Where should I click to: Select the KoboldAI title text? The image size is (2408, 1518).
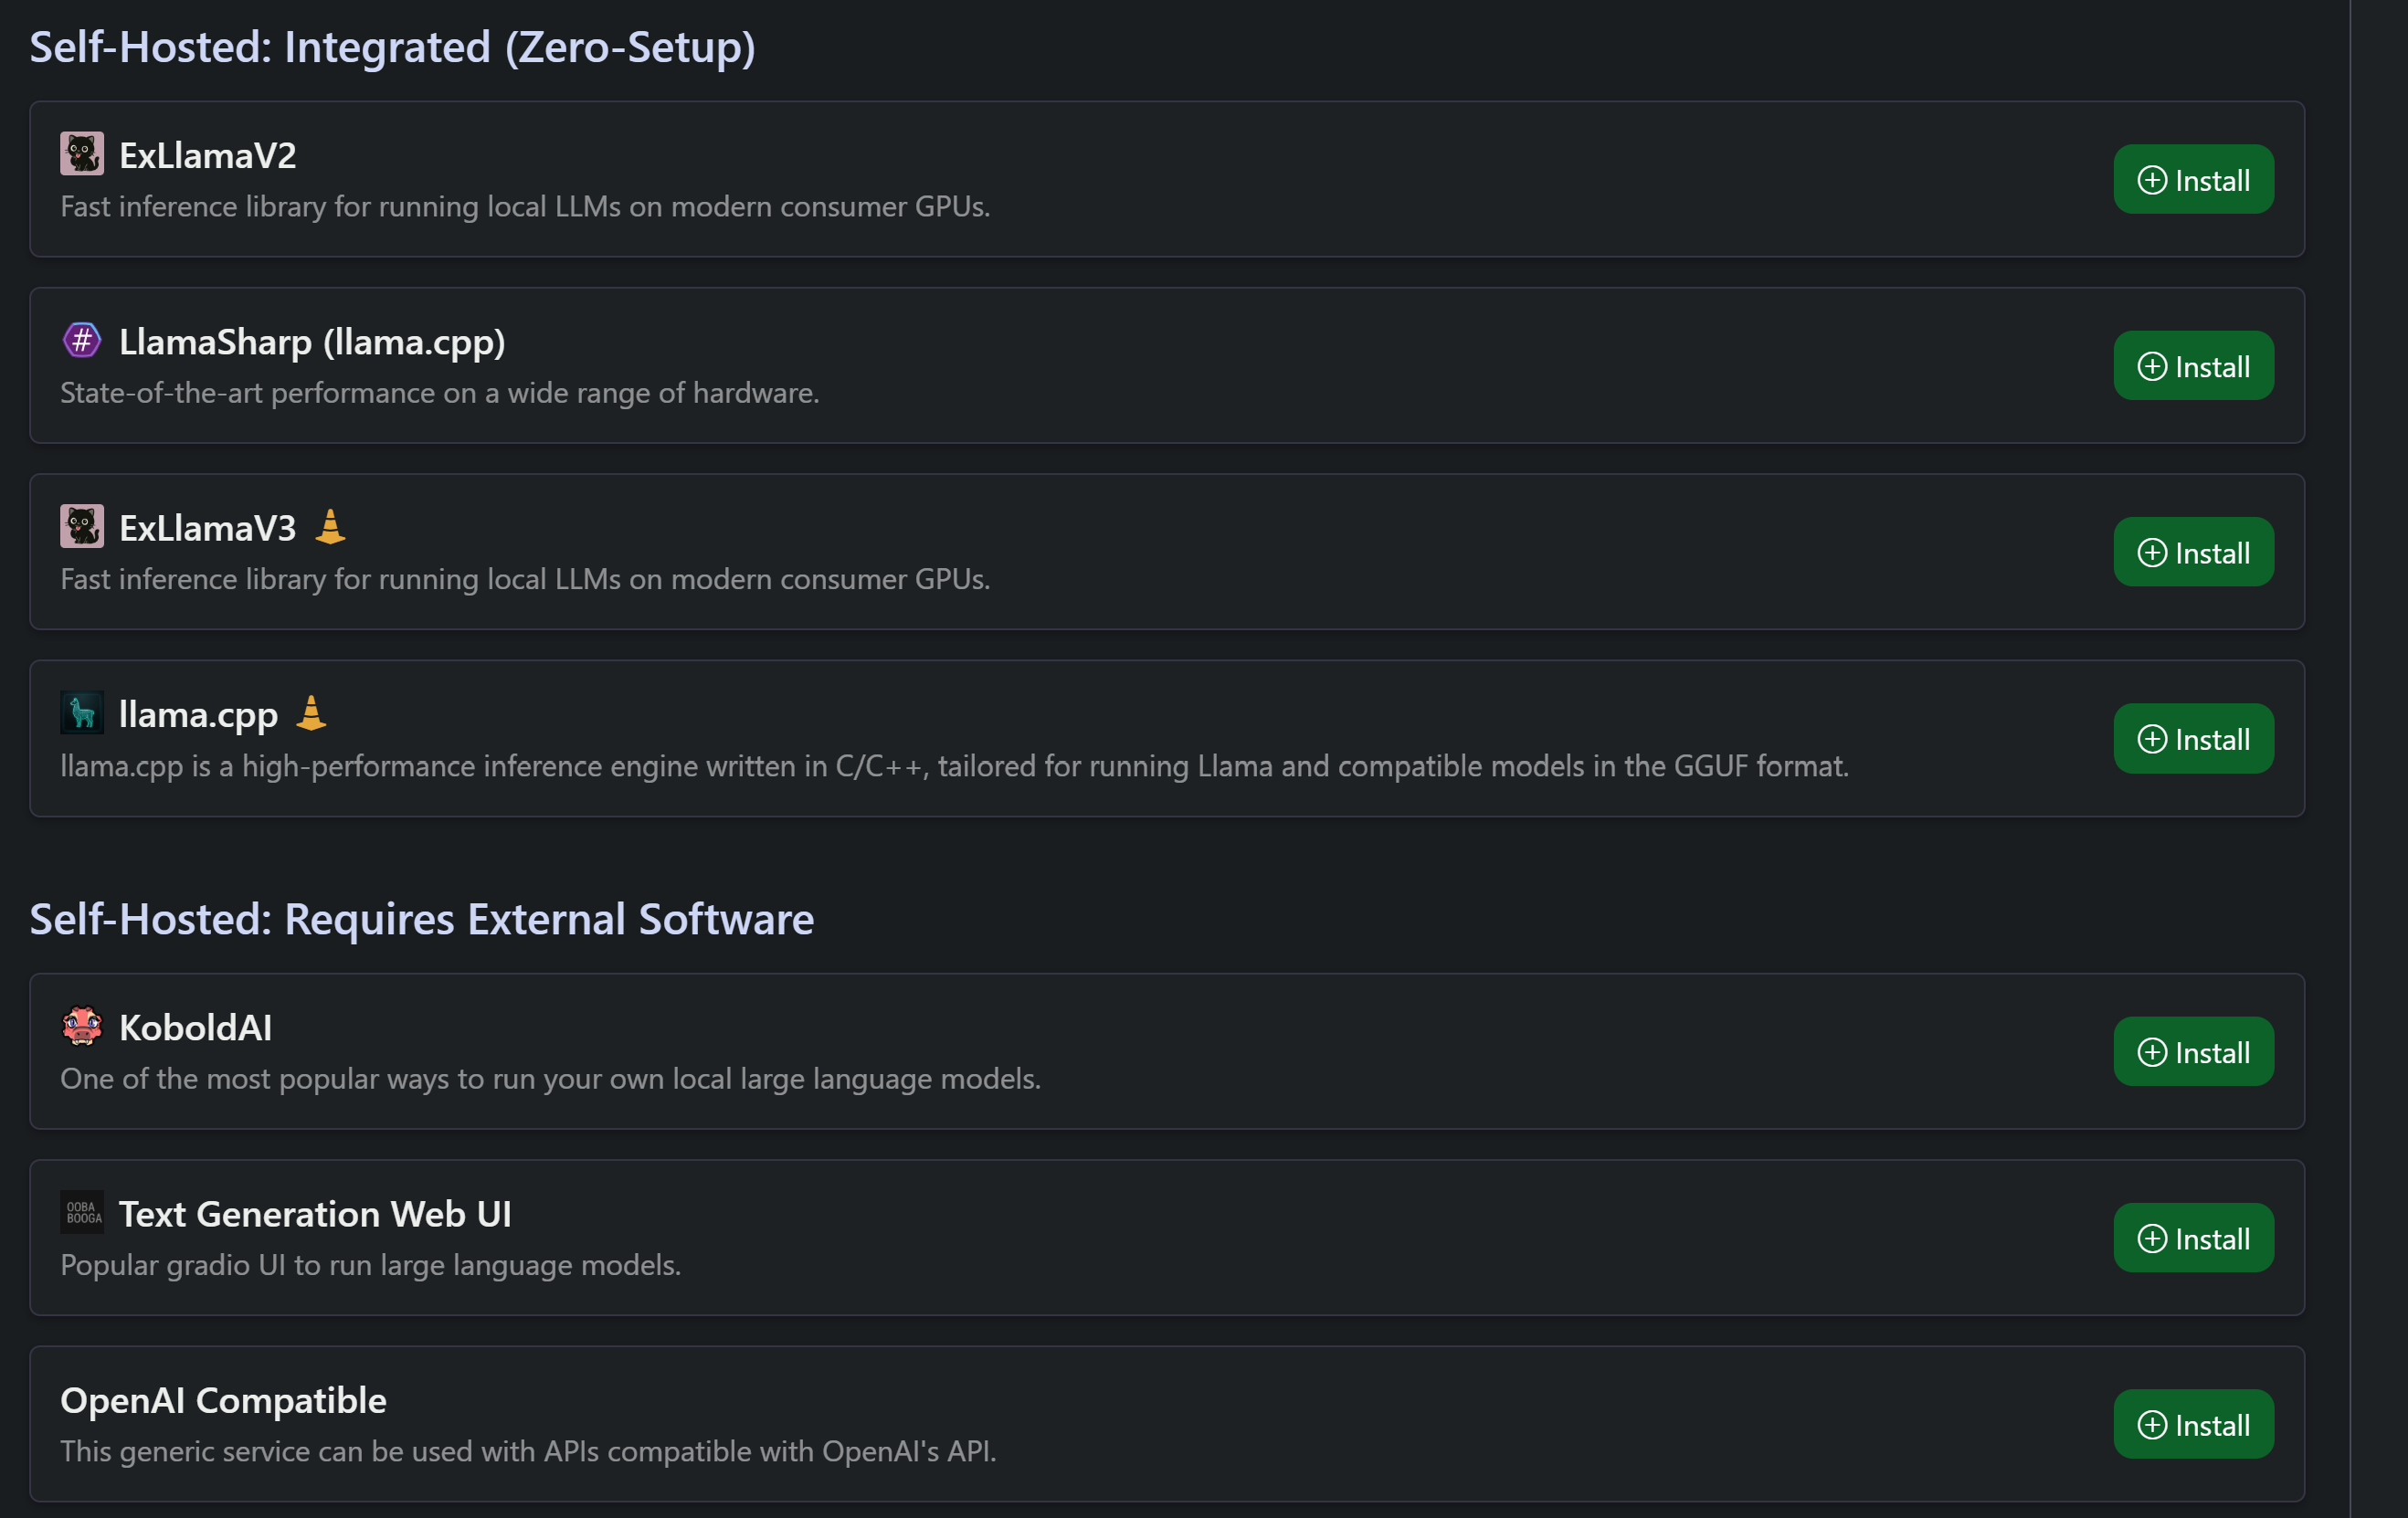pyautogui.click(x=195, y=1028)
